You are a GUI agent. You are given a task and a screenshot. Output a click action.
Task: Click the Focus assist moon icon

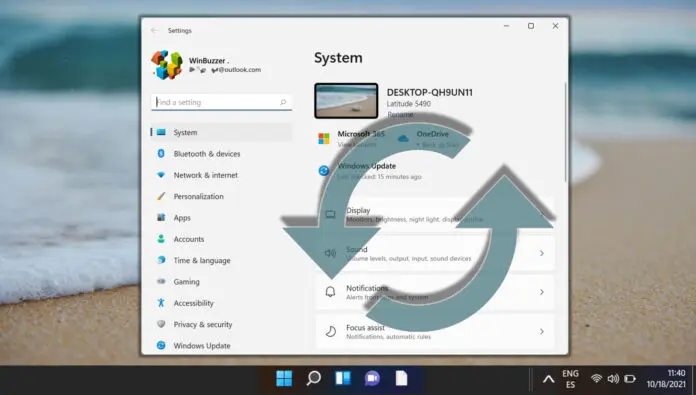coord(331,331)
